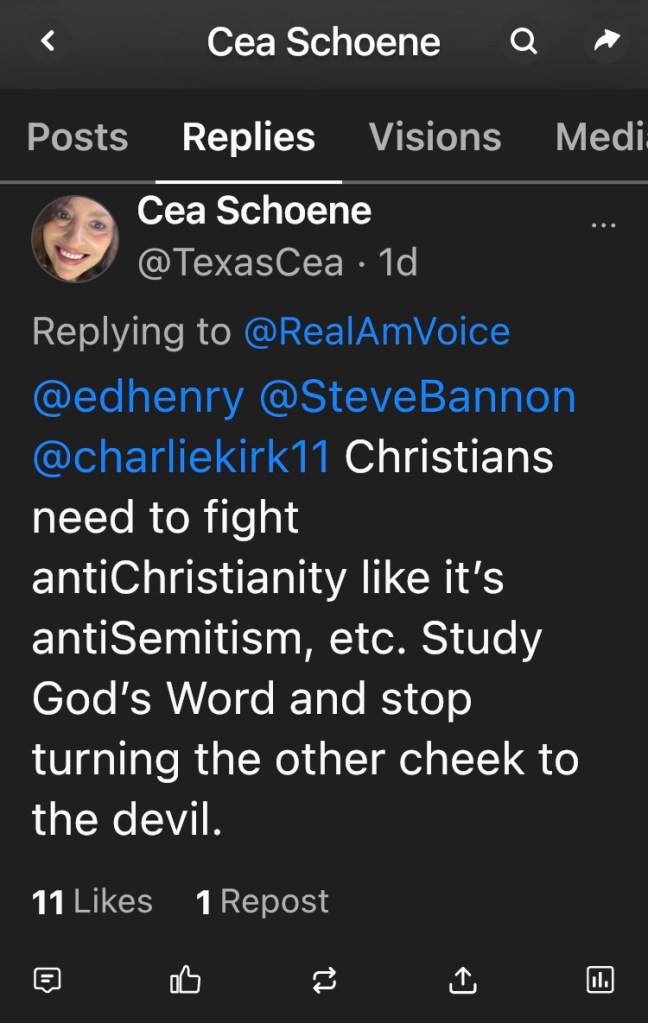Tap the @edhenry mention

[137, 397]
